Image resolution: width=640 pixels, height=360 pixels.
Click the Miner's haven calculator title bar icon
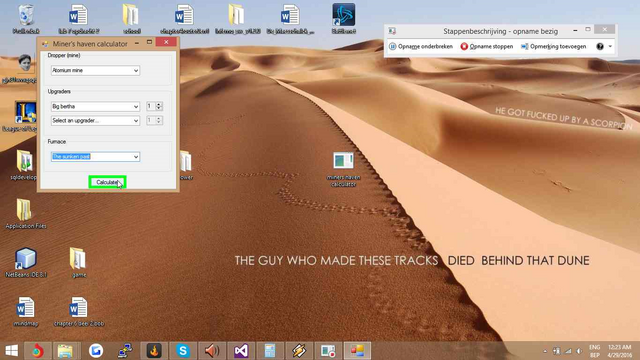coord(45,44)
